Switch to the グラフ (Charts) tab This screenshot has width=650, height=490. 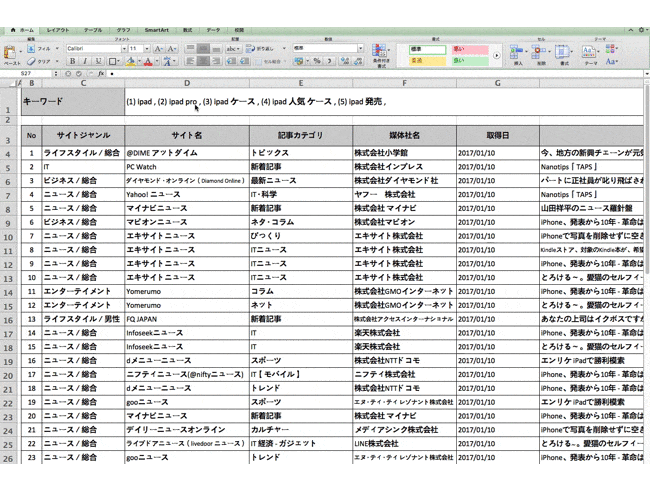click(x=123, y=30)
